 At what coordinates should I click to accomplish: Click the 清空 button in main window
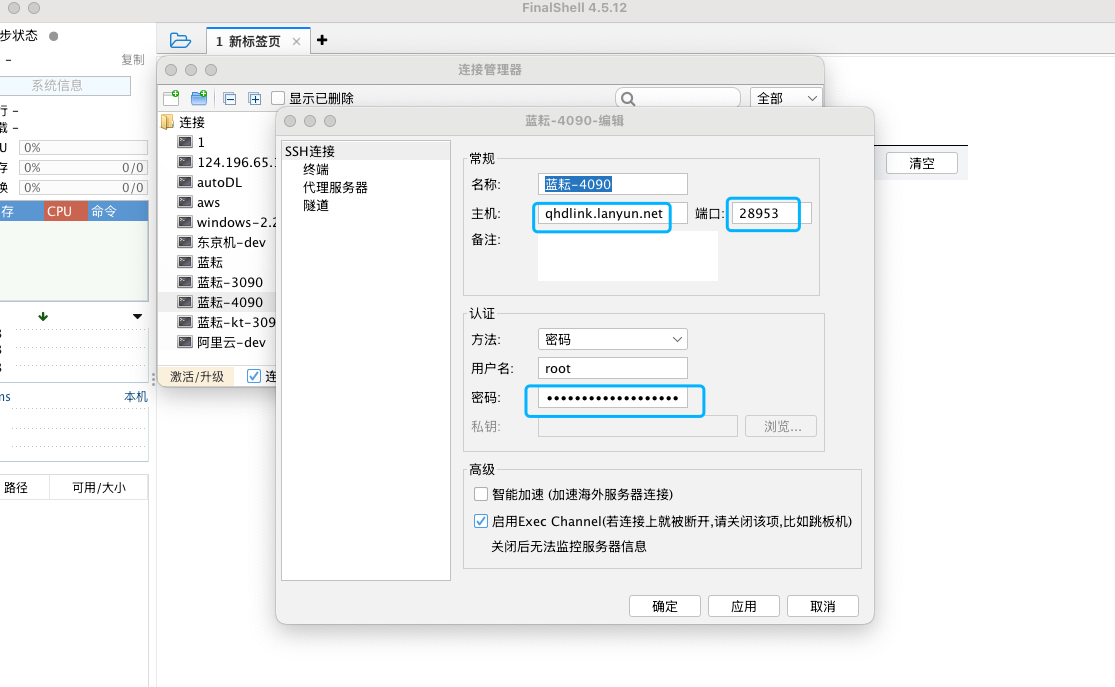coord(922,163)
